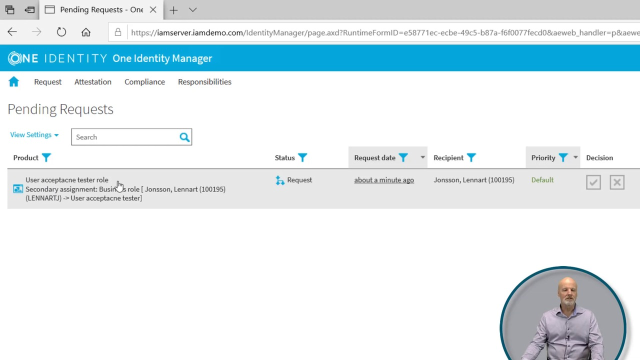Click the set-aside tabs icon

point(30,10)
